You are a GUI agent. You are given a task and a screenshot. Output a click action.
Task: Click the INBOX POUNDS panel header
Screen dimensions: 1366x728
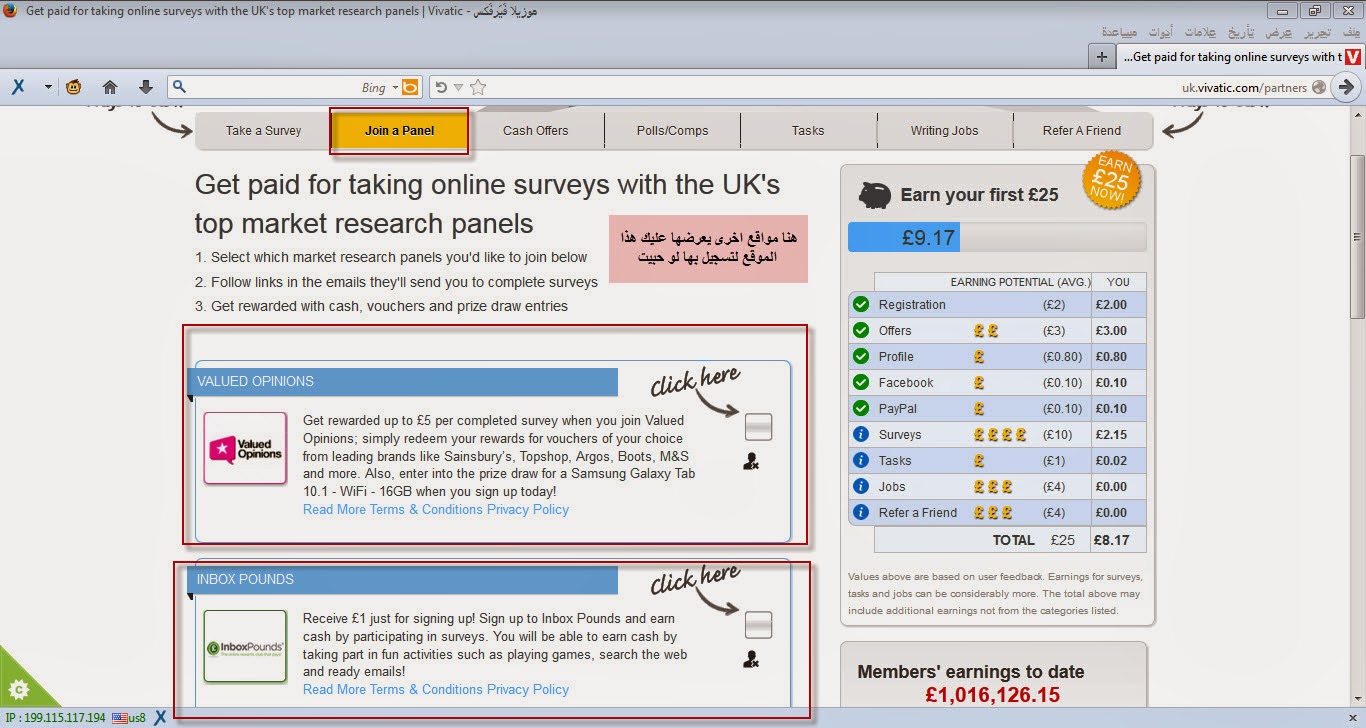pos(403,580)
